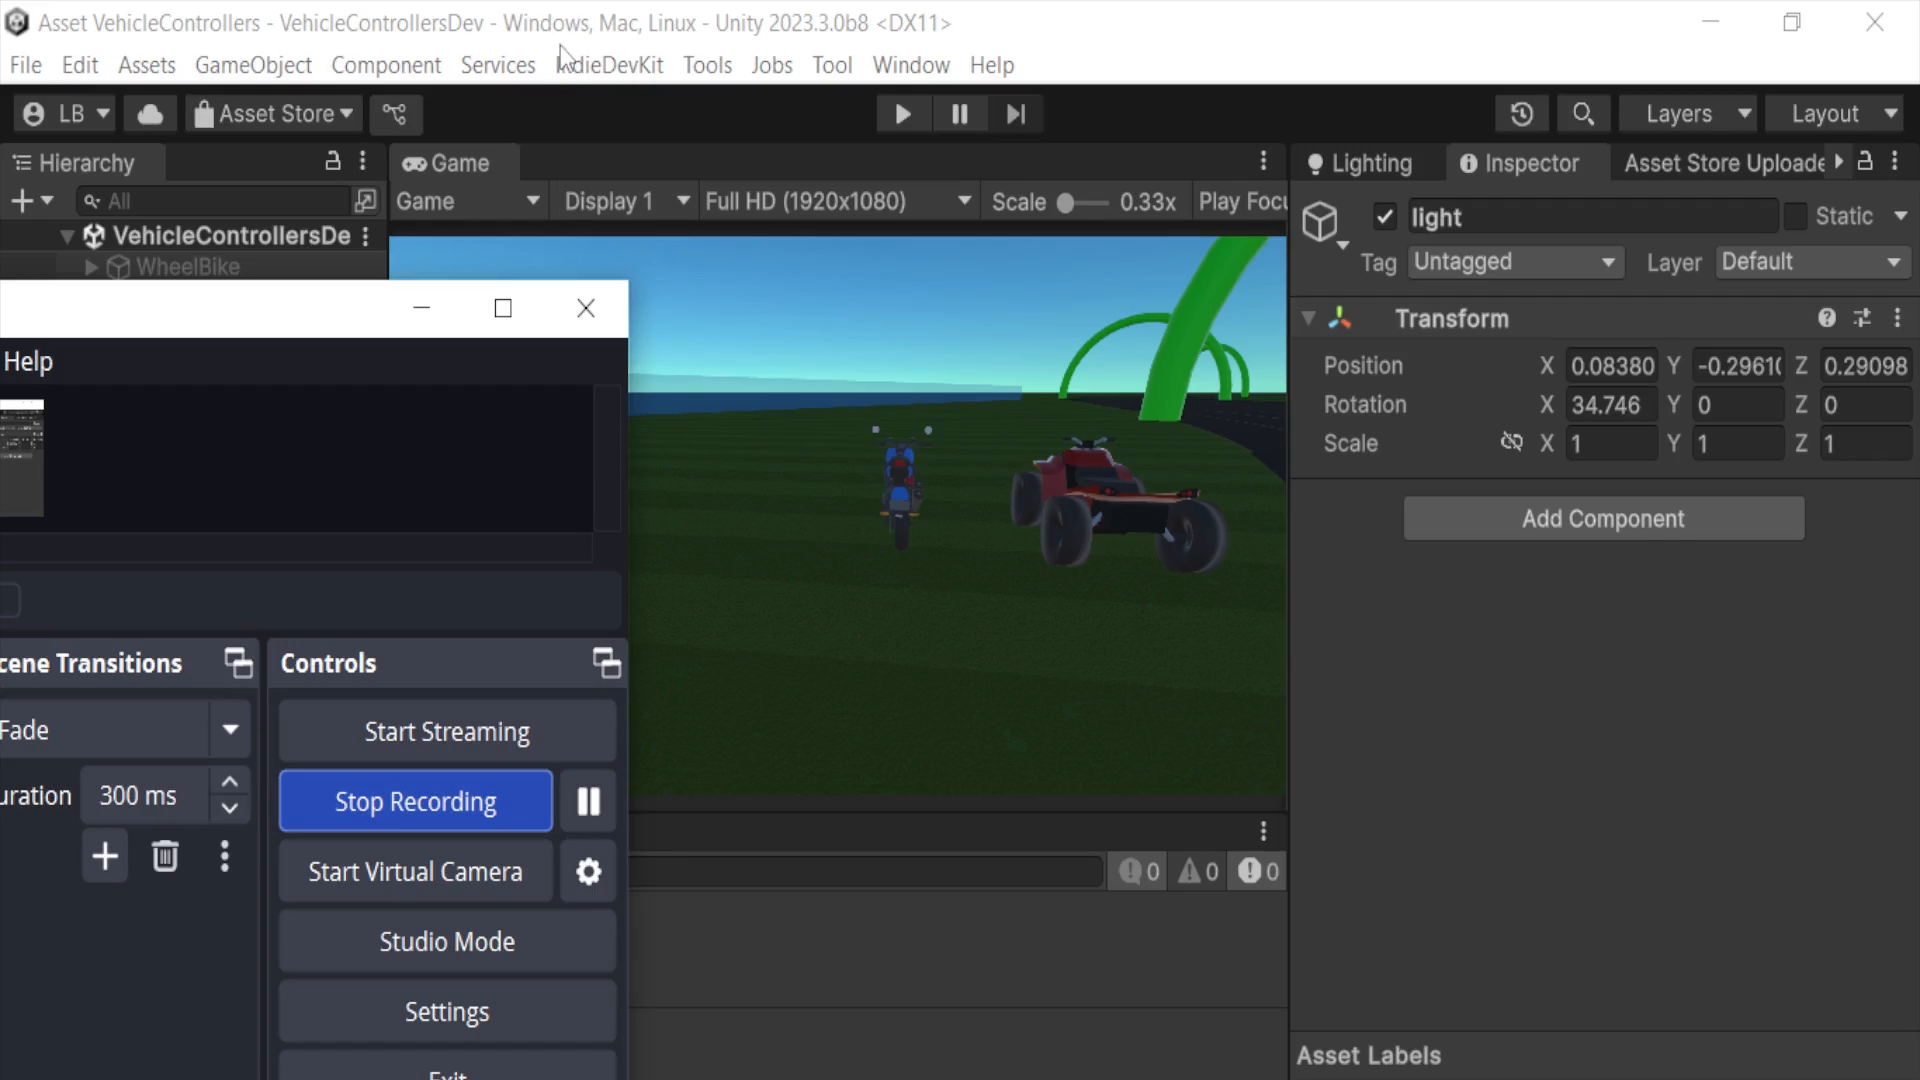Toggle the Static checkbox
Image resolution: width=1920 pixels, height=1080 pixels.
[x=1796, y=217]
